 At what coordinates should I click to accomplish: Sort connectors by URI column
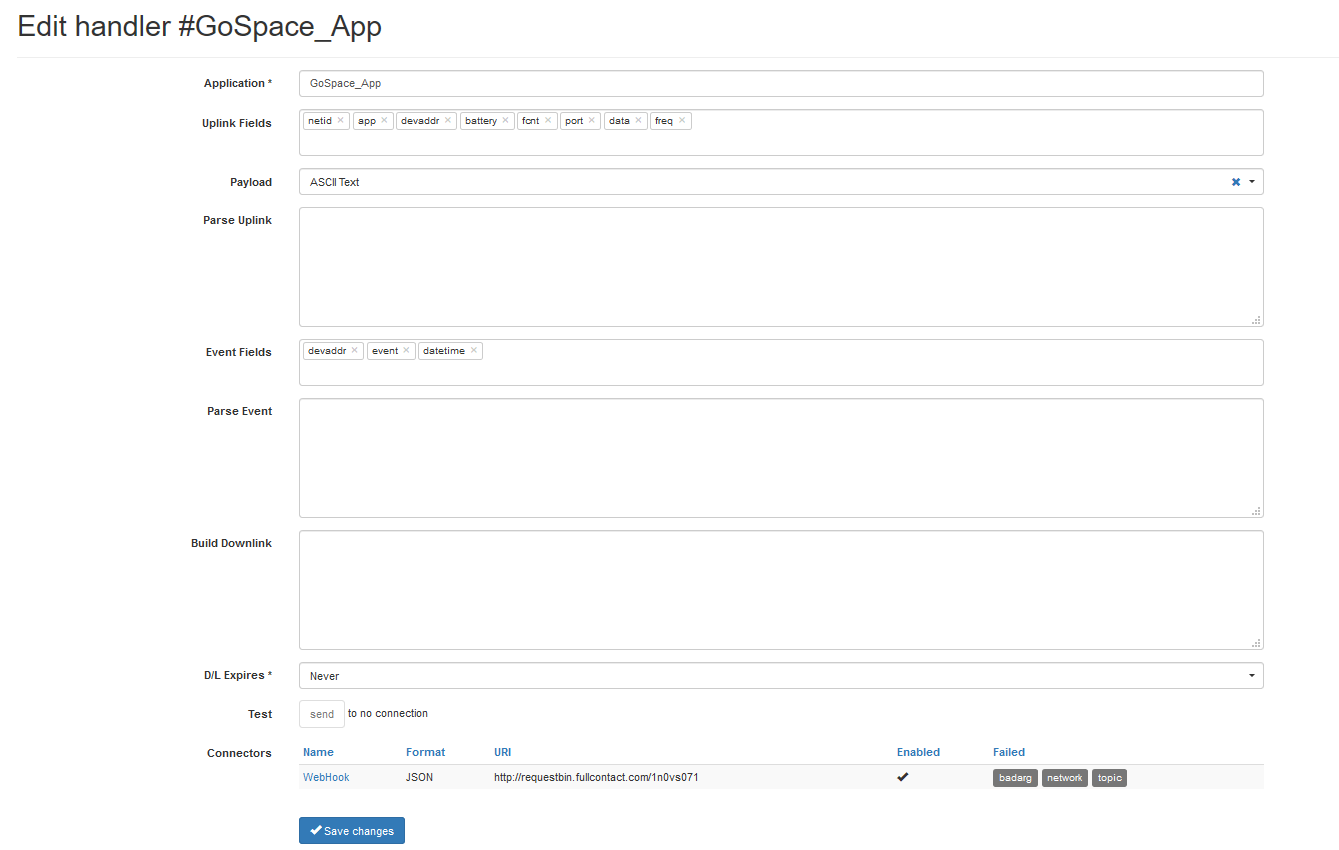click(502, 752)
